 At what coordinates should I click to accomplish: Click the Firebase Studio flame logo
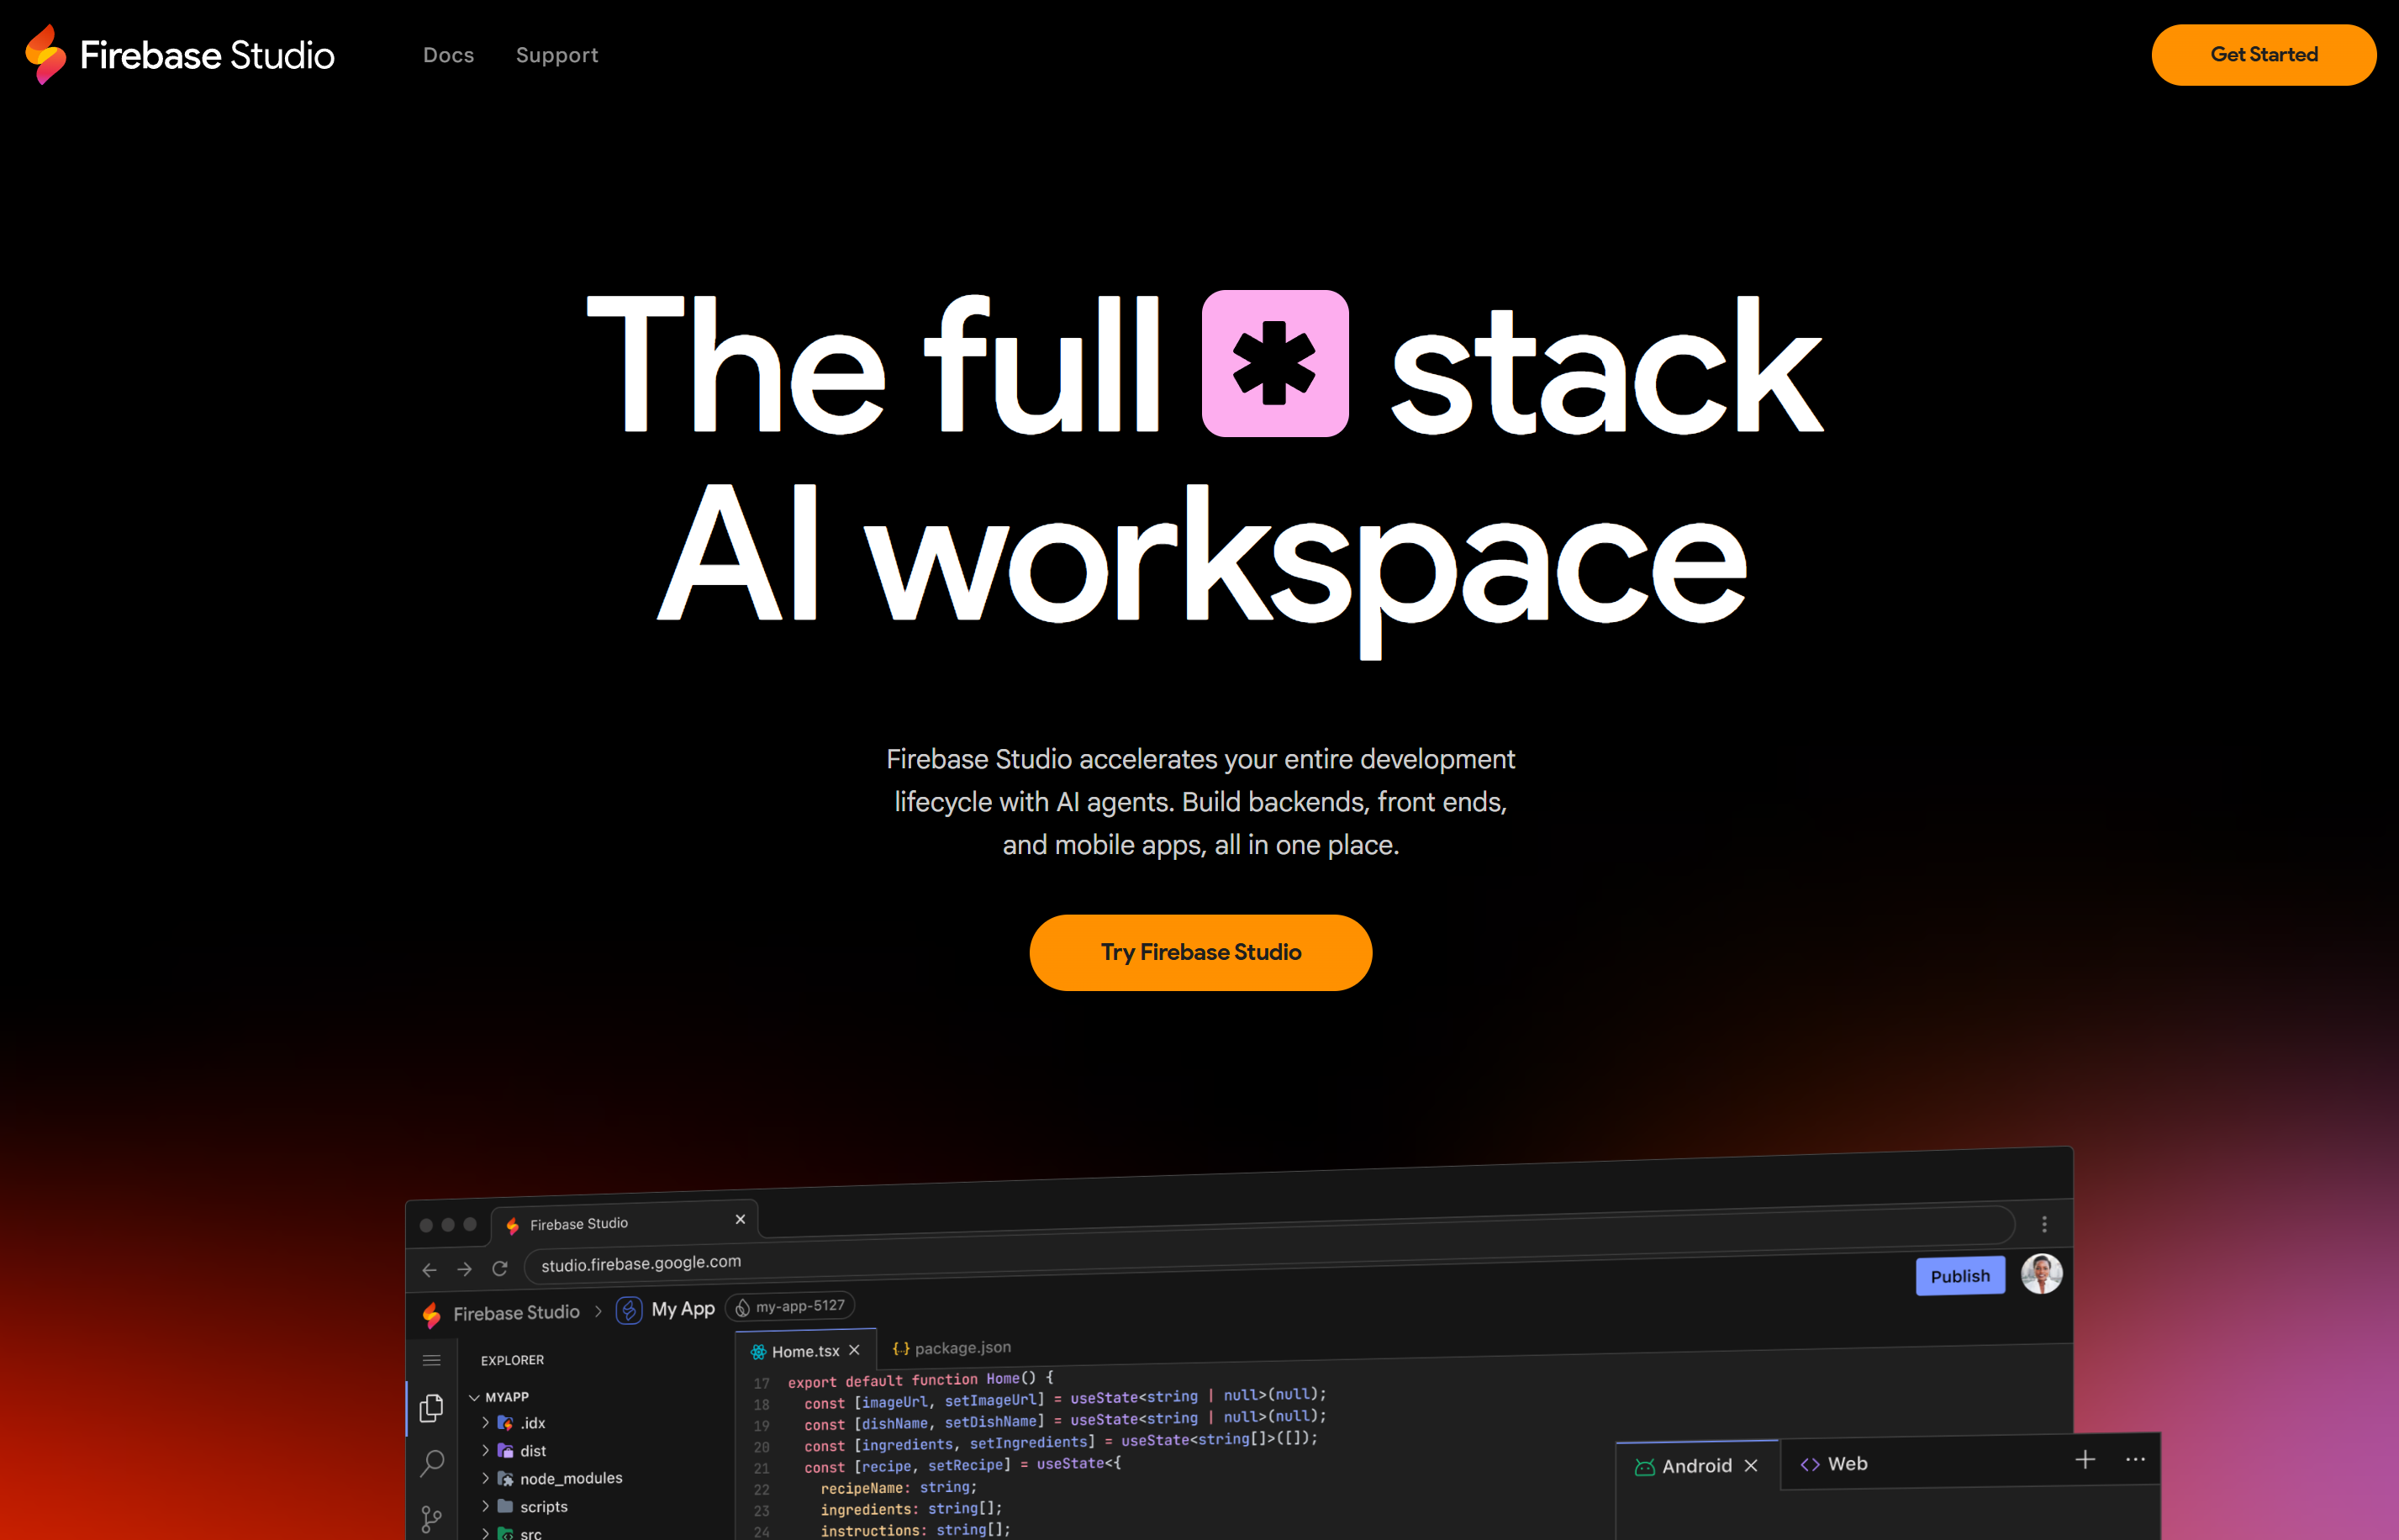click(45, 55)
